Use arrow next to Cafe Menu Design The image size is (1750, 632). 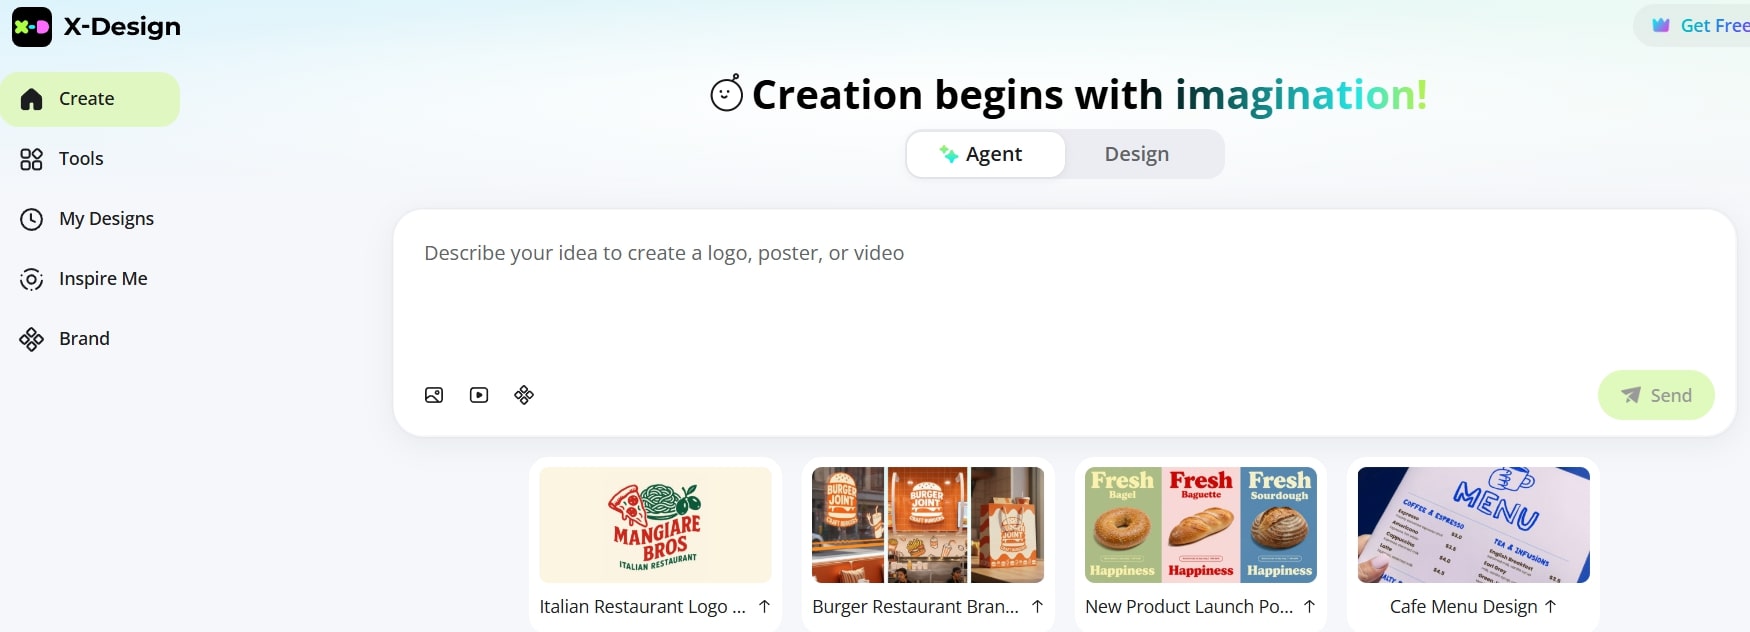(1551, 606)
